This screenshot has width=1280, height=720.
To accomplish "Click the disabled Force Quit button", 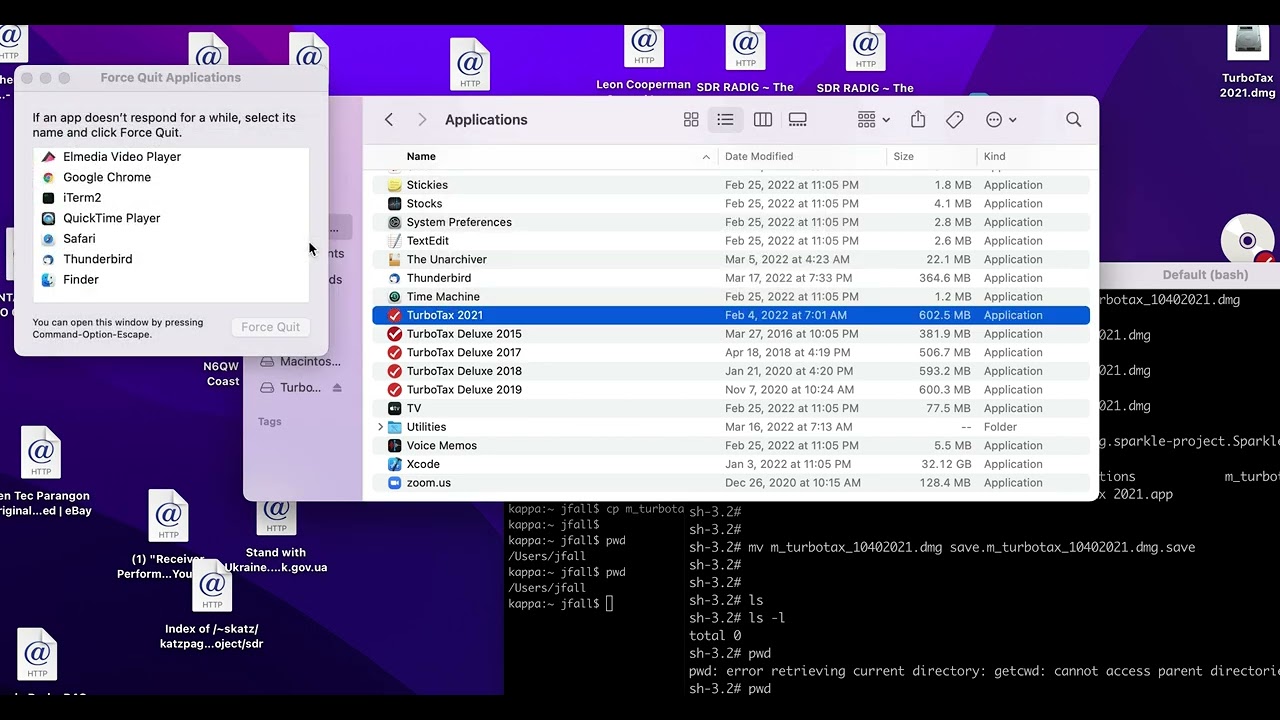I will pyautogui.click(x=270, y=327).
